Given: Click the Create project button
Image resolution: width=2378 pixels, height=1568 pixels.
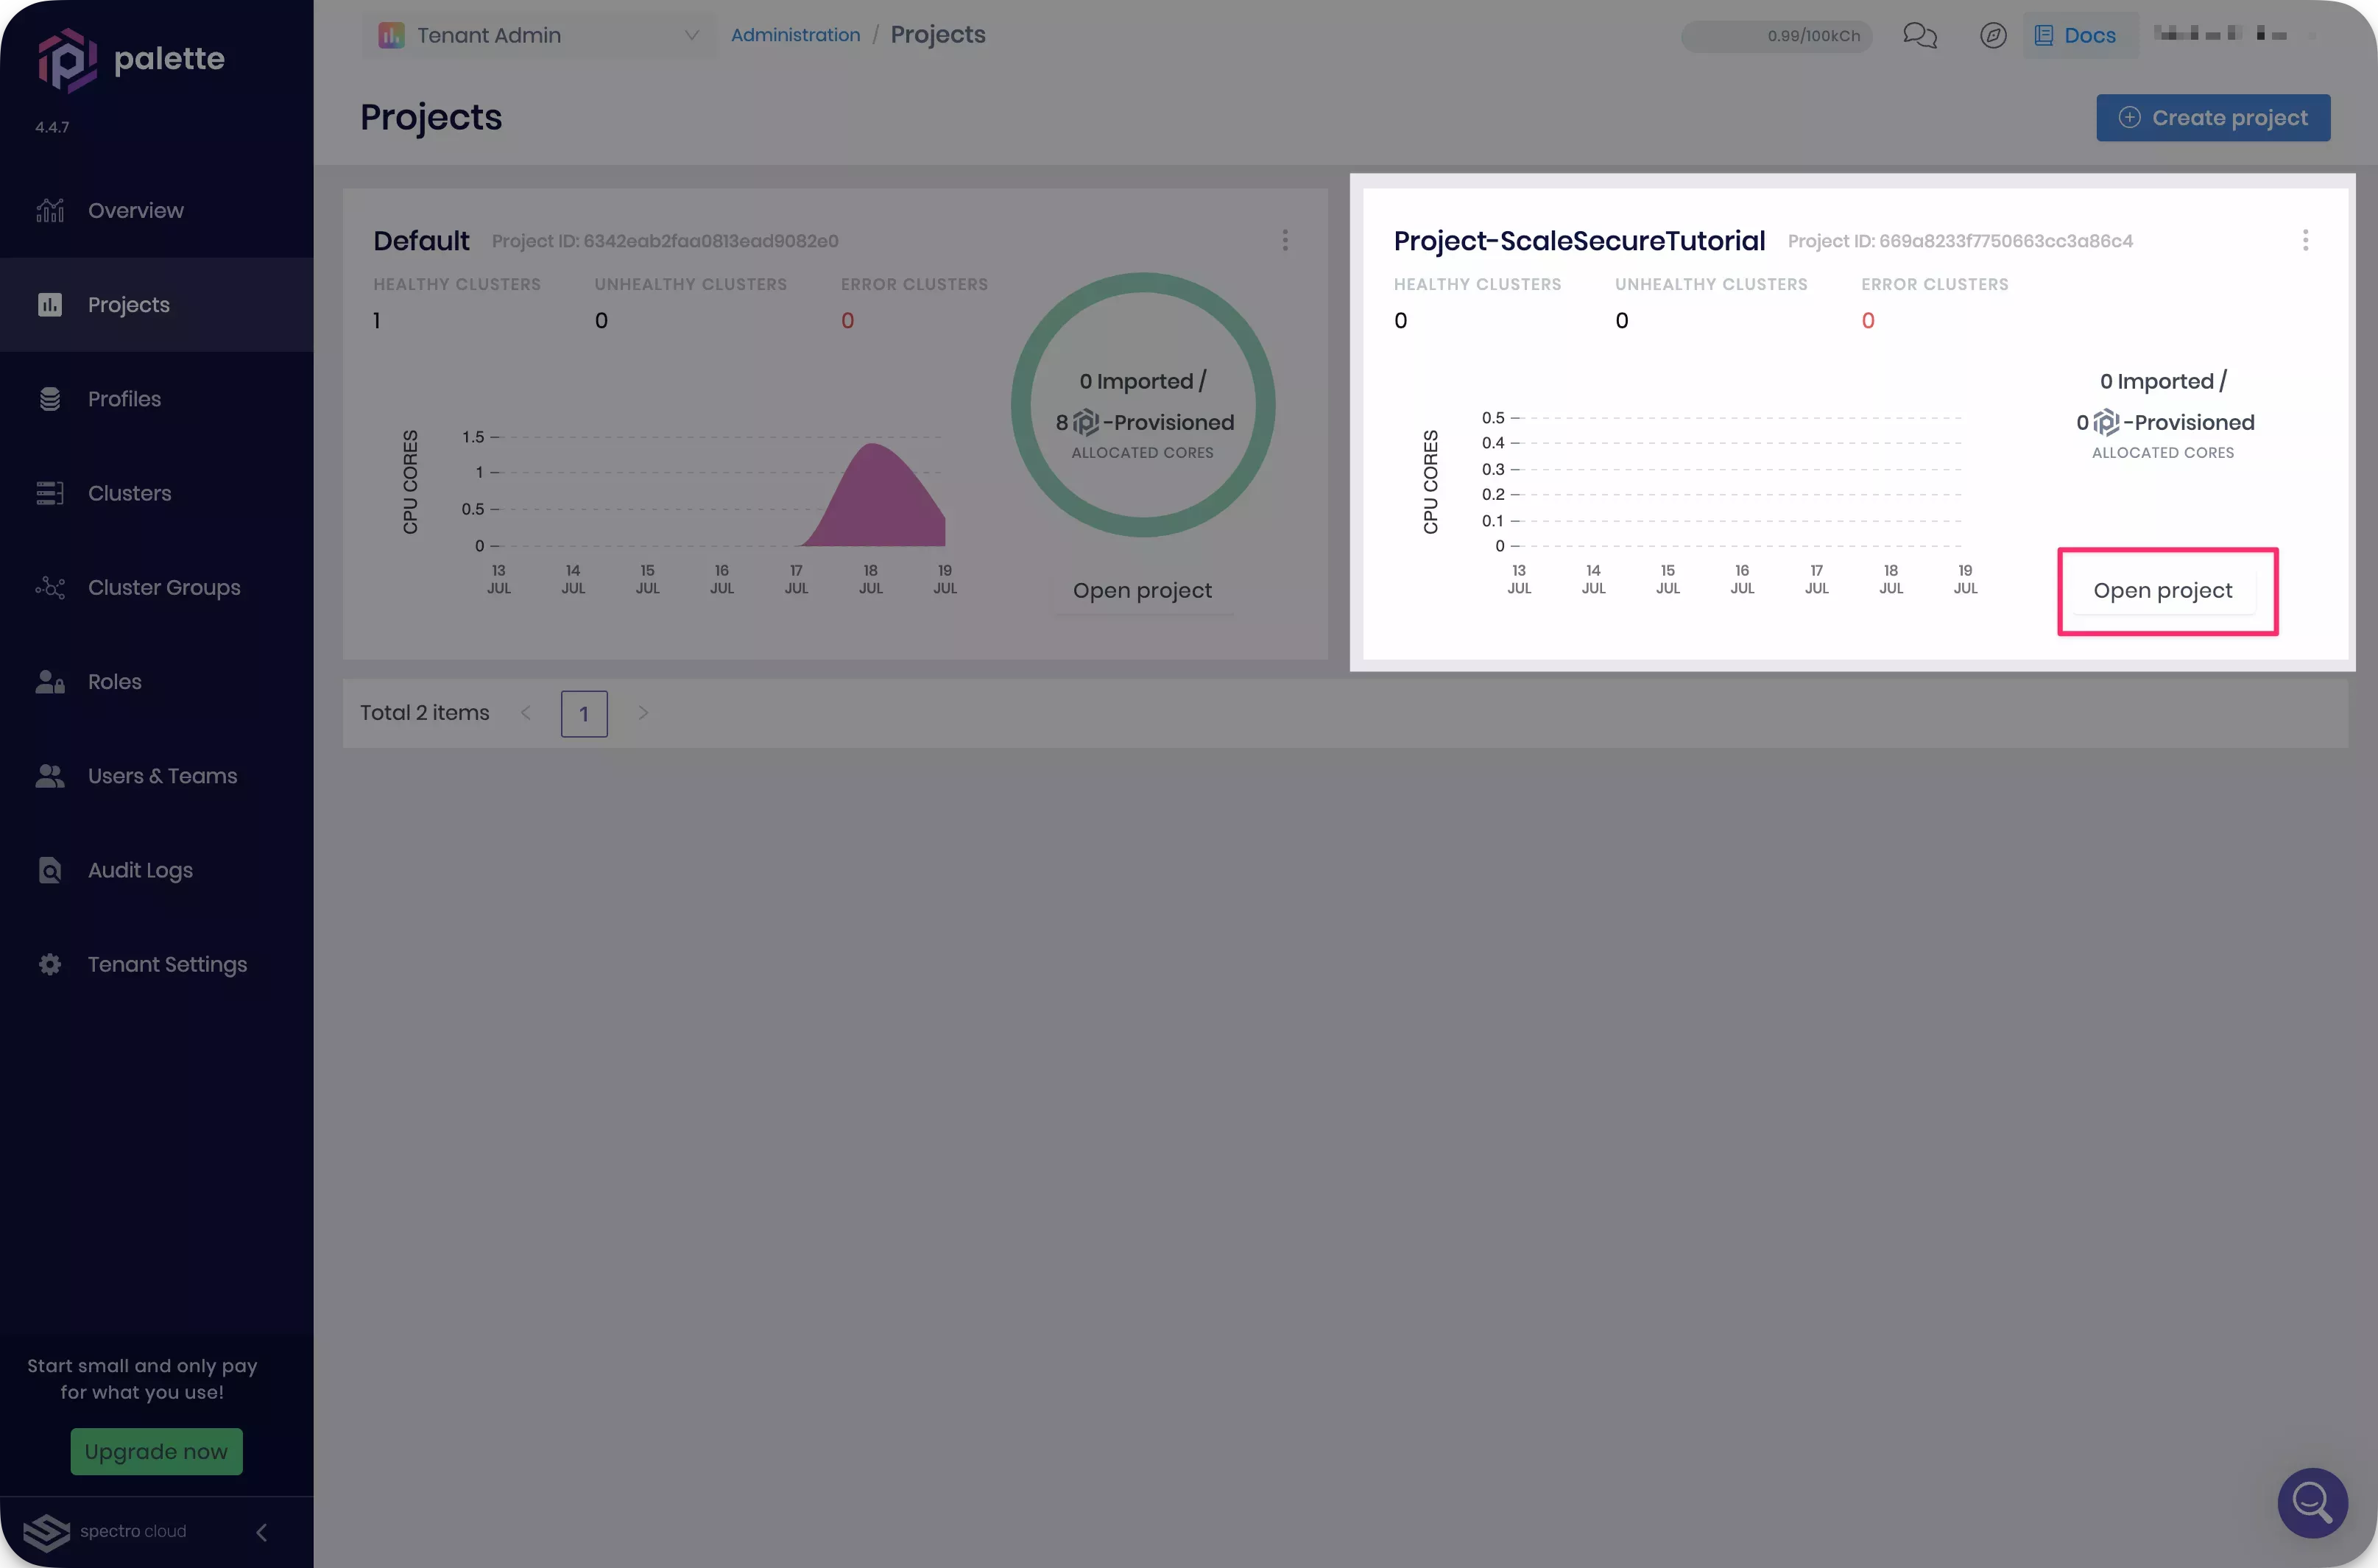Looking at the screenshot, I should click(x=2212, y=118).
